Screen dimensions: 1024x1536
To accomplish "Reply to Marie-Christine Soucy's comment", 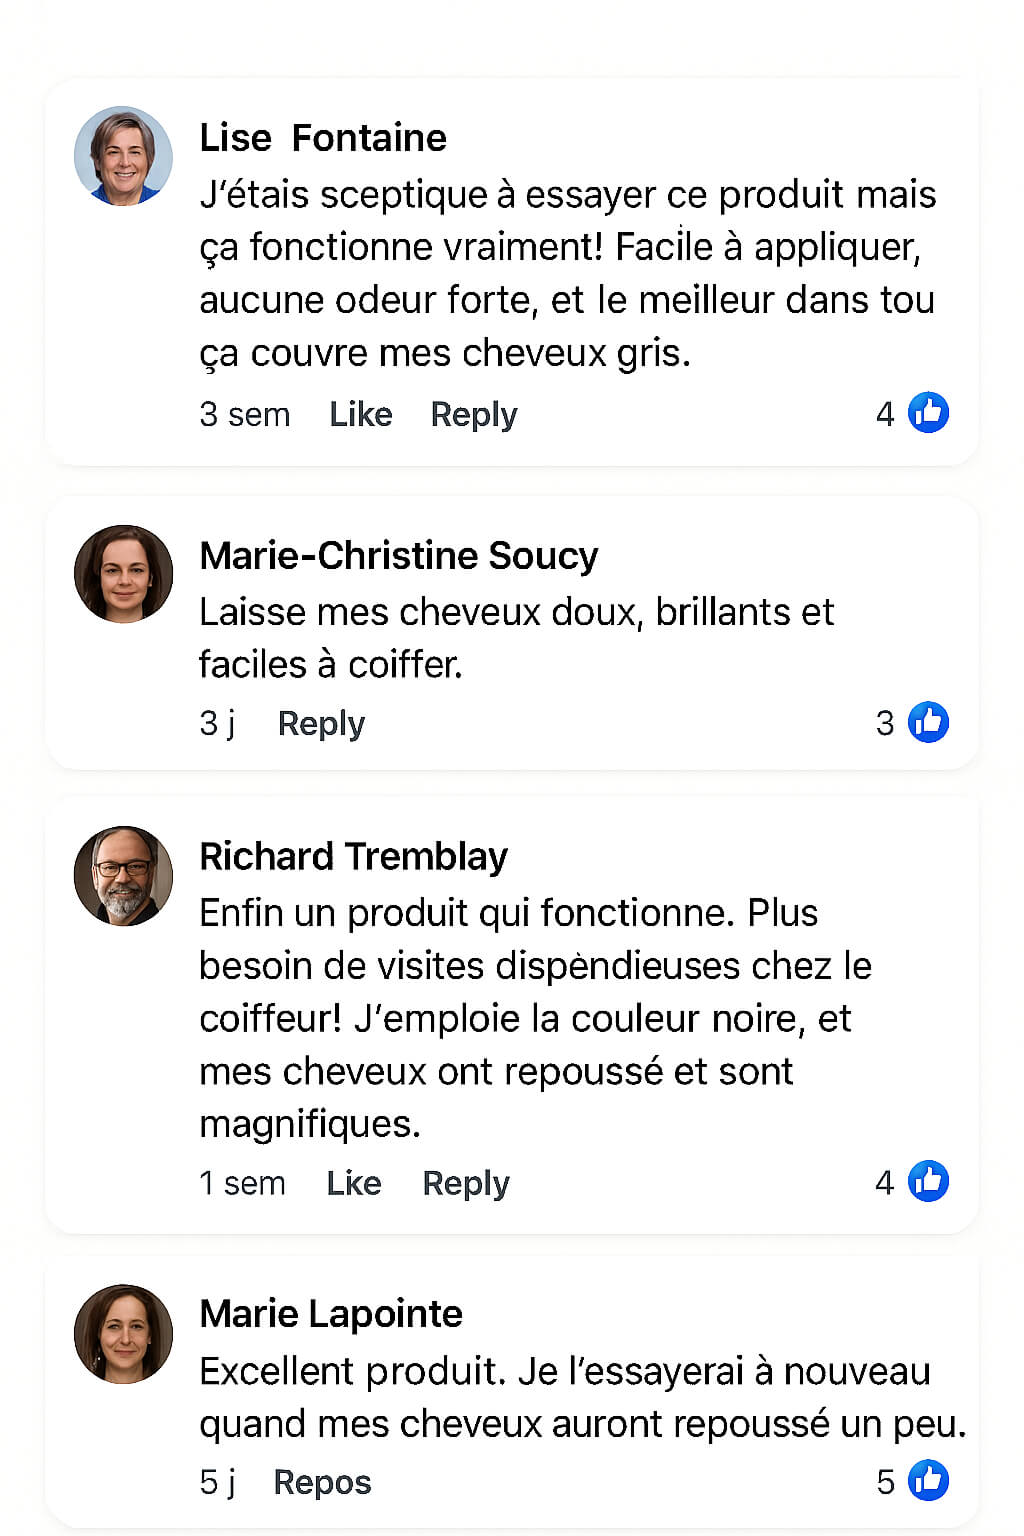I will coord(321,723).
